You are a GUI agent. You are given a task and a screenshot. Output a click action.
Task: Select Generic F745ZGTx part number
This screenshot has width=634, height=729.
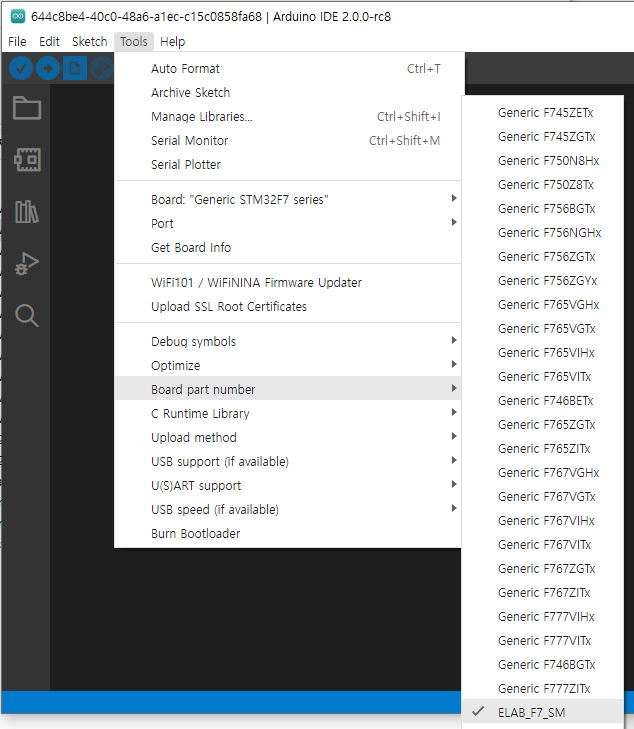pos(542,137)
